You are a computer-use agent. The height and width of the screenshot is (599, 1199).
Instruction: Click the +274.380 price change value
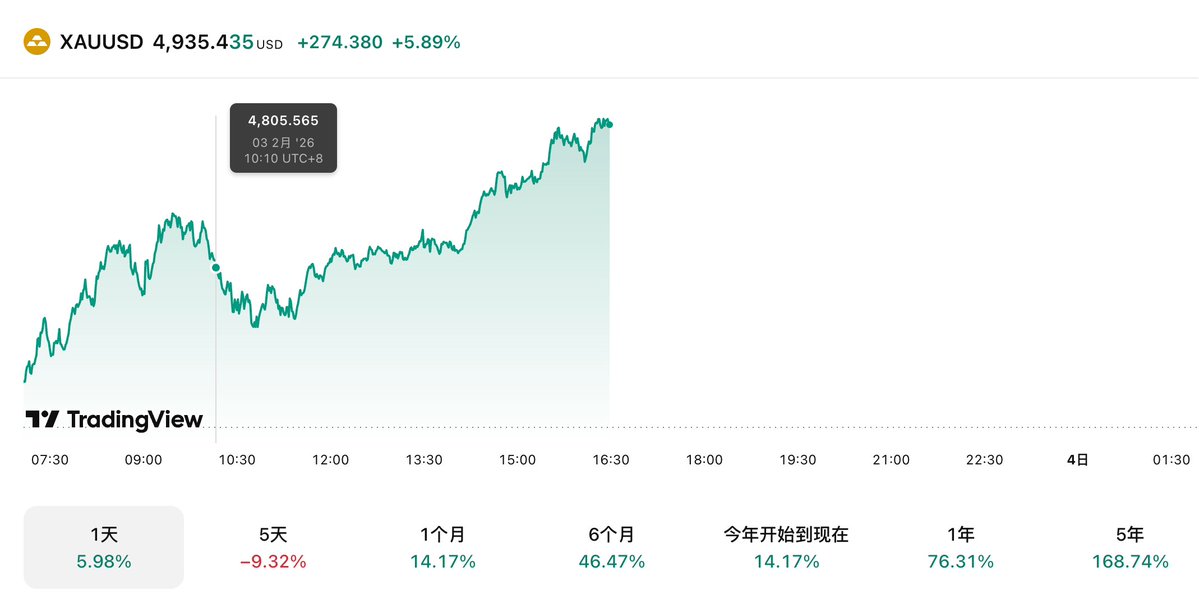[x=340, y=43]
